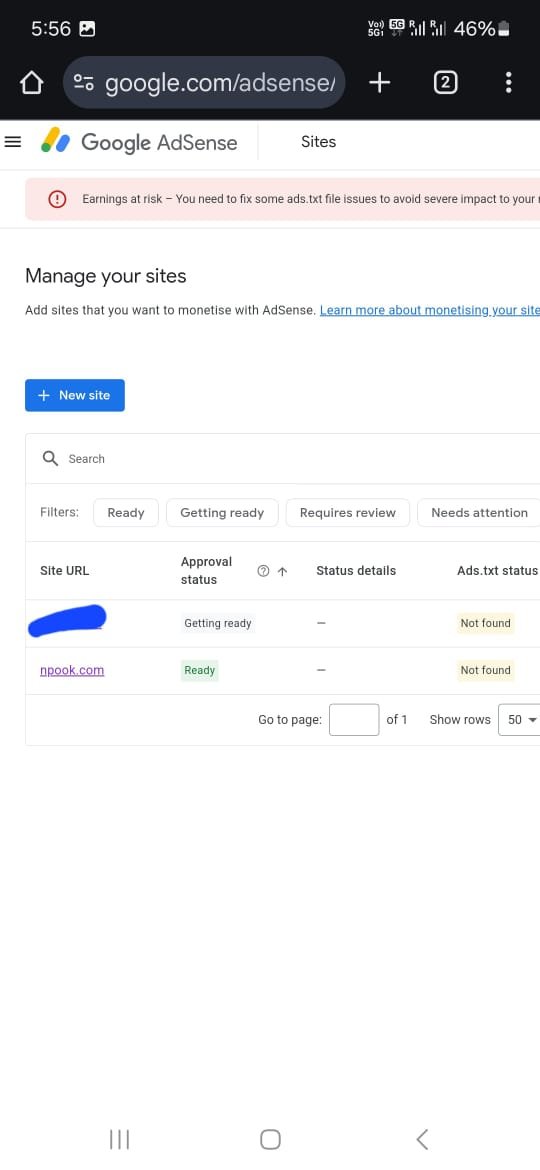540x1170 pixels.
Task: Tap the Android back button
Action: [421, 1139]
